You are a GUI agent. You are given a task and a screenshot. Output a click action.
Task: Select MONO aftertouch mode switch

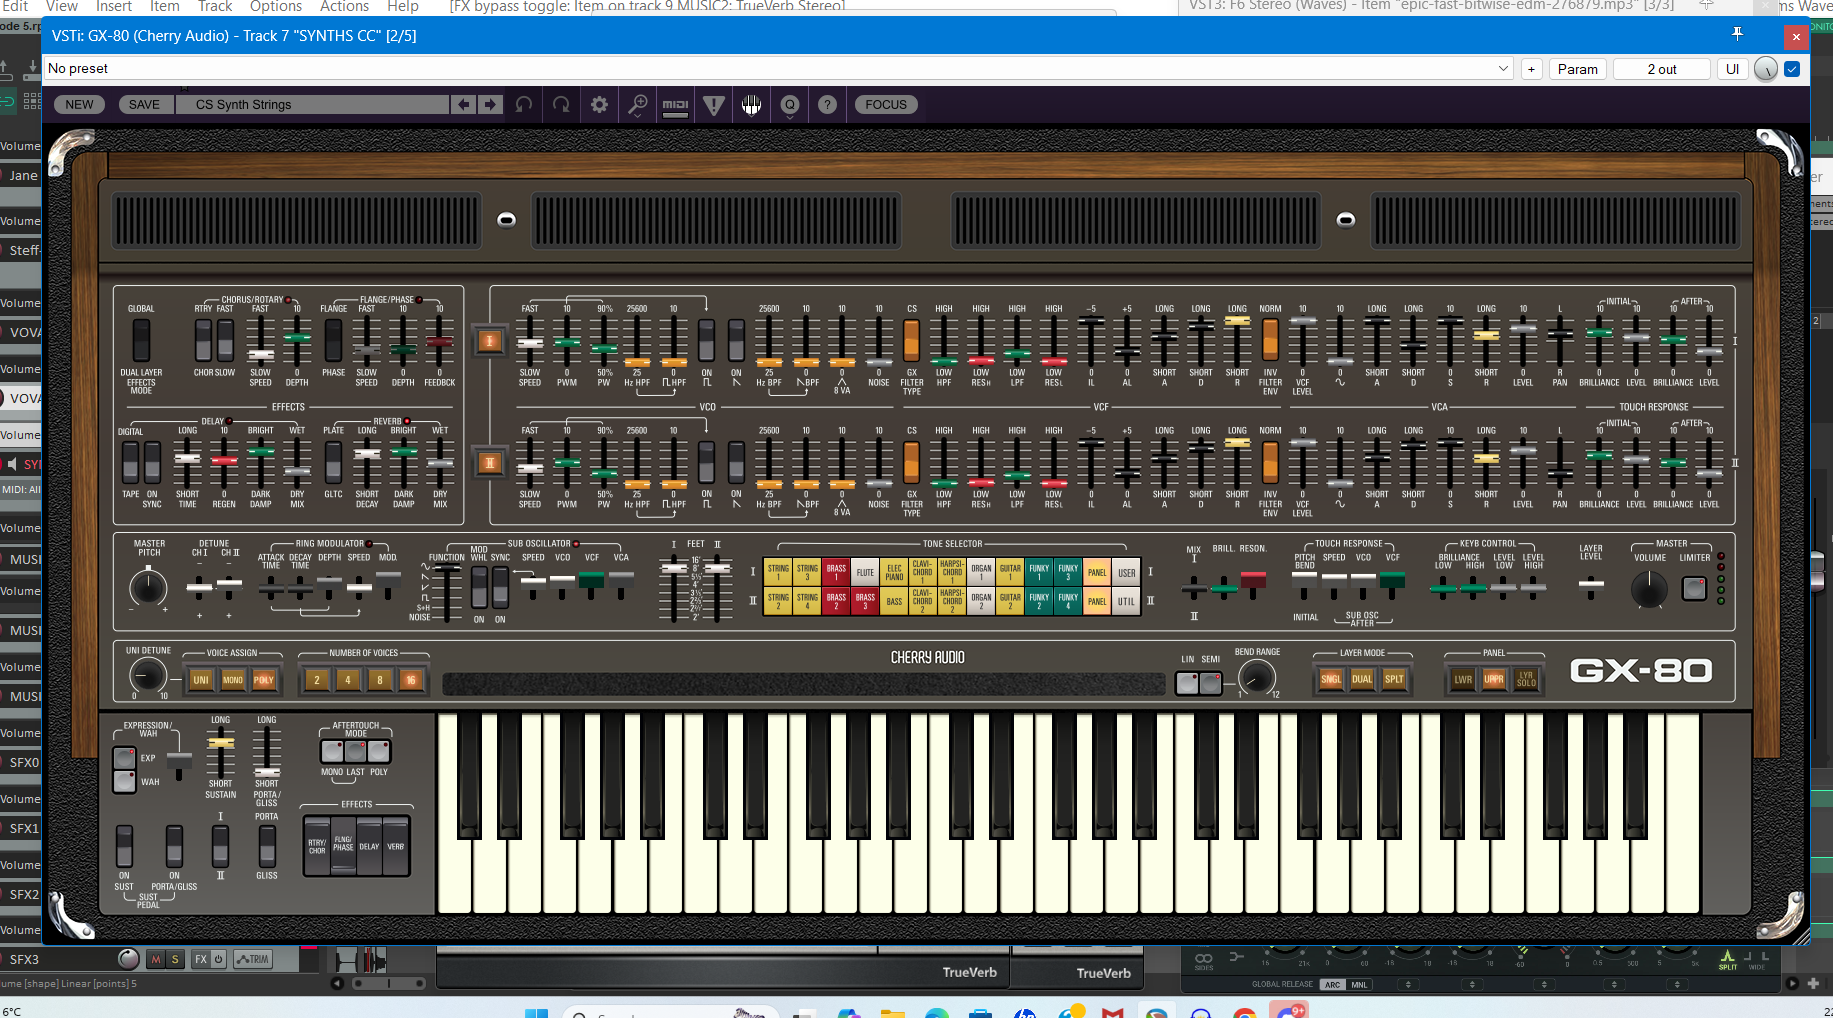(332, 751)
